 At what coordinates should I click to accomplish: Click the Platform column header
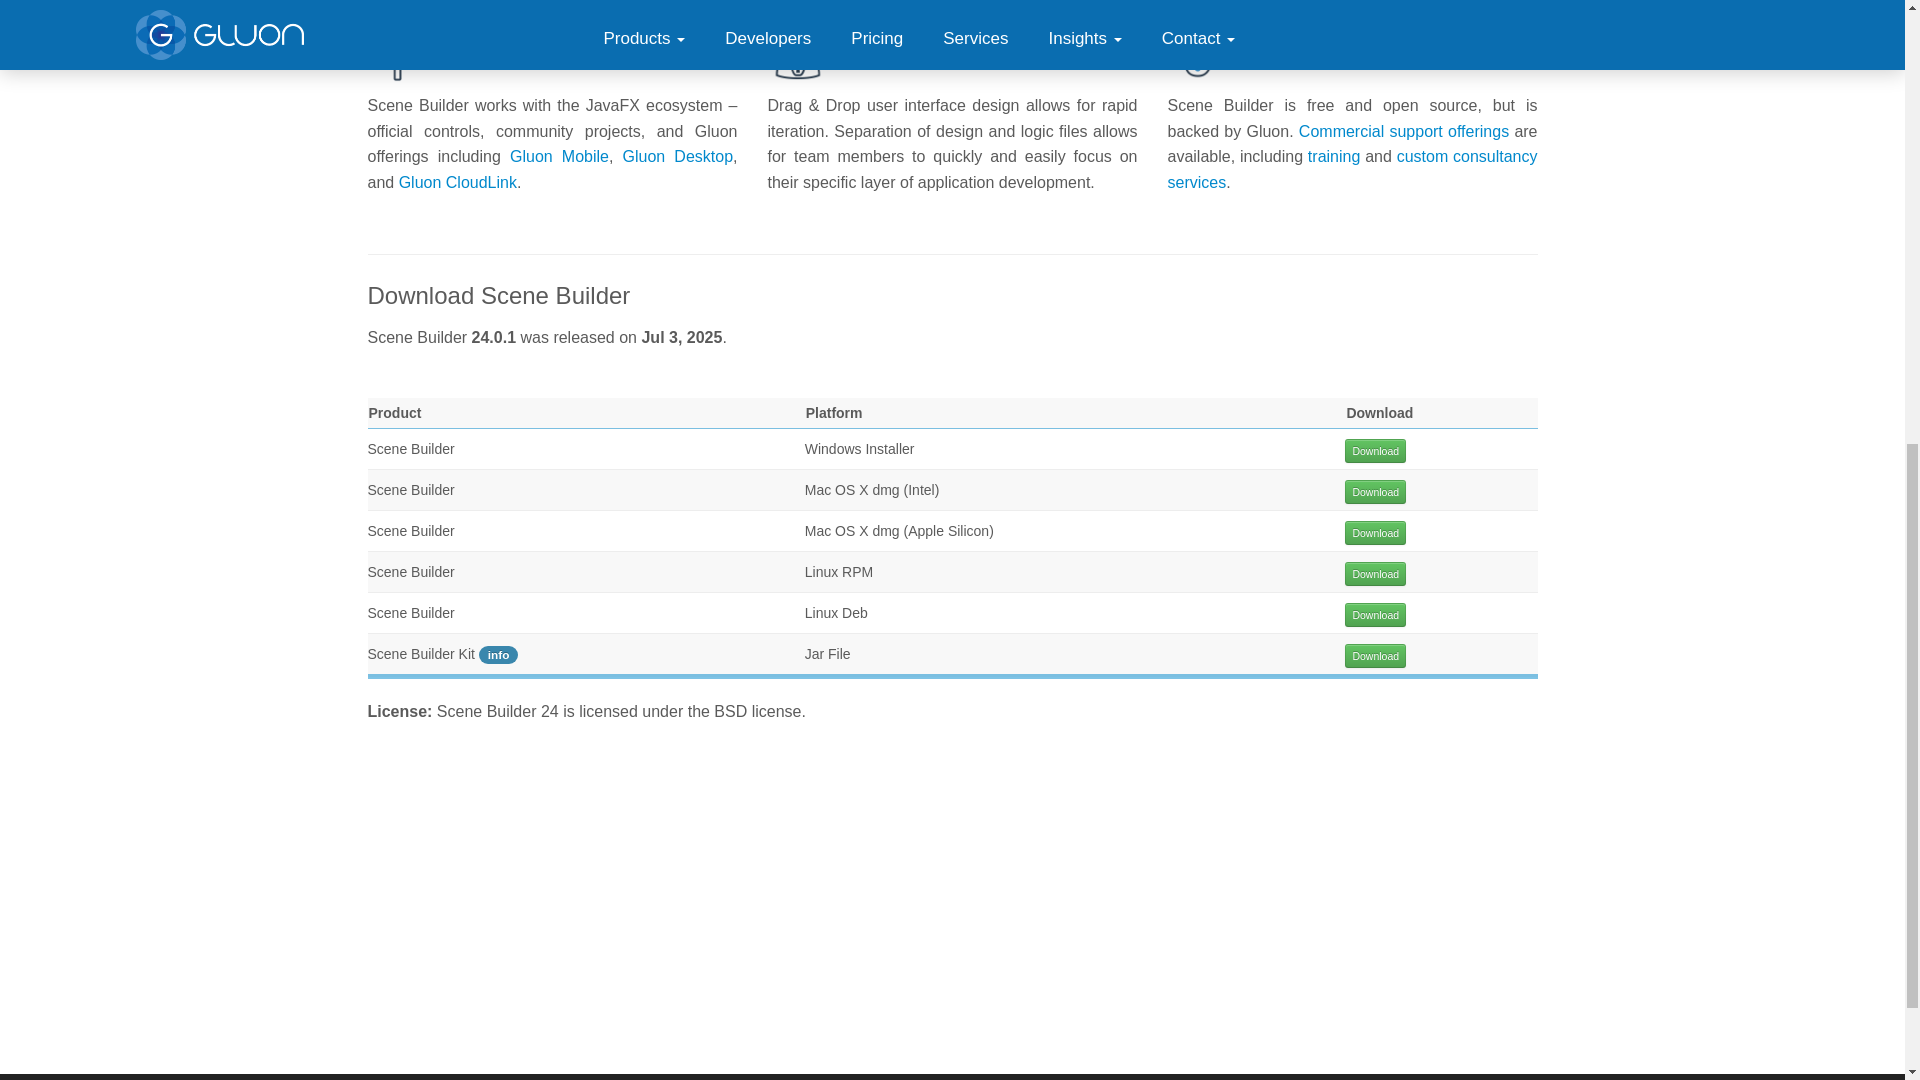click(834, 413)
